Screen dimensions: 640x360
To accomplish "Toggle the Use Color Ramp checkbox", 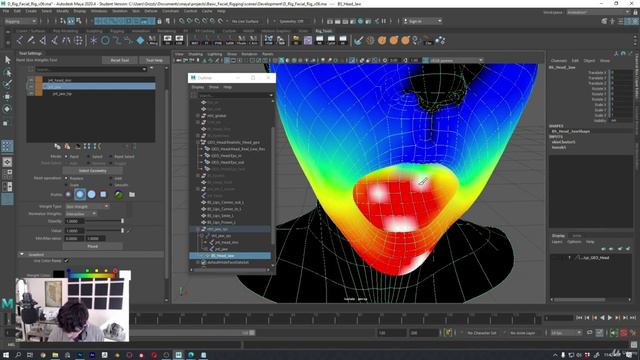I will pos(67,260).
